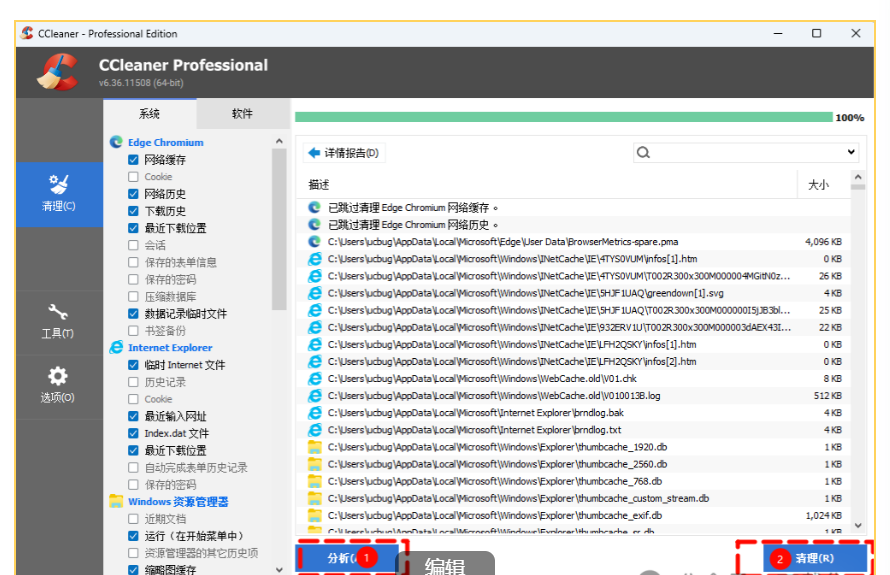Check the 自动完成表单历史记录 checkbox
This screenshot has height=575, width=890.
(133, 467)
